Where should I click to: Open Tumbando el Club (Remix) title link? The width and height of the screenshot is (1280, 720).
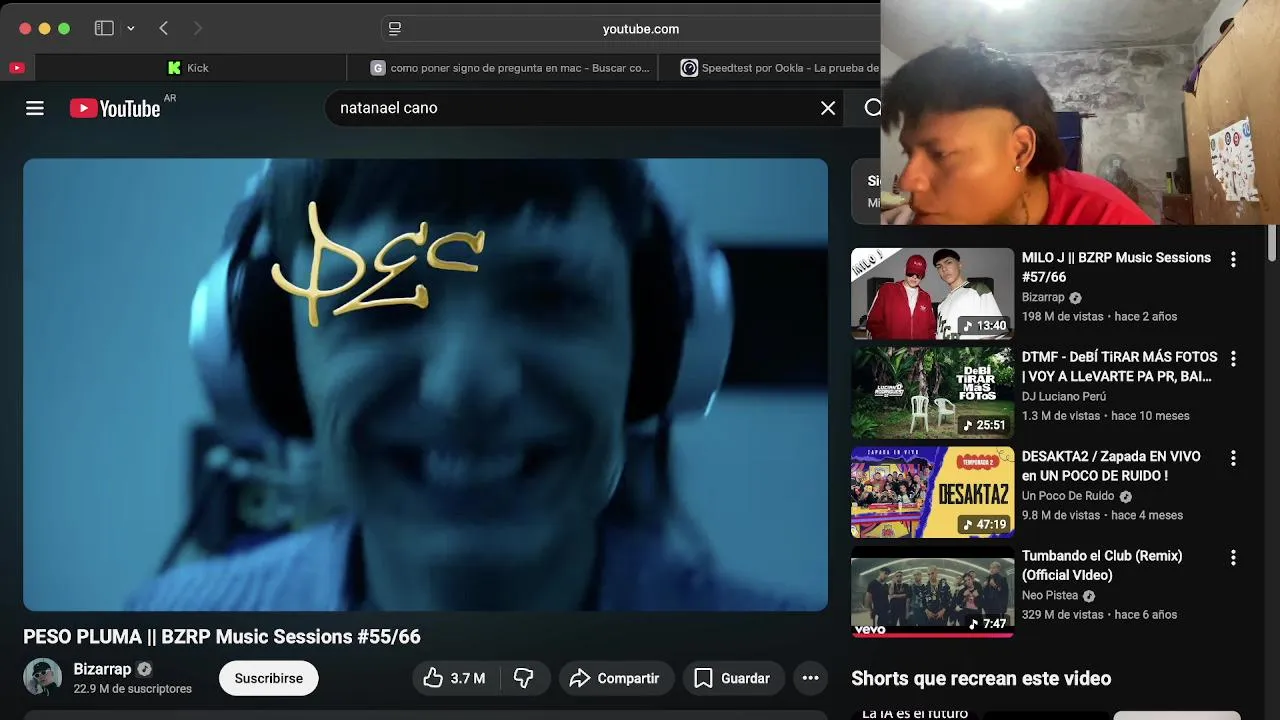1102,565
